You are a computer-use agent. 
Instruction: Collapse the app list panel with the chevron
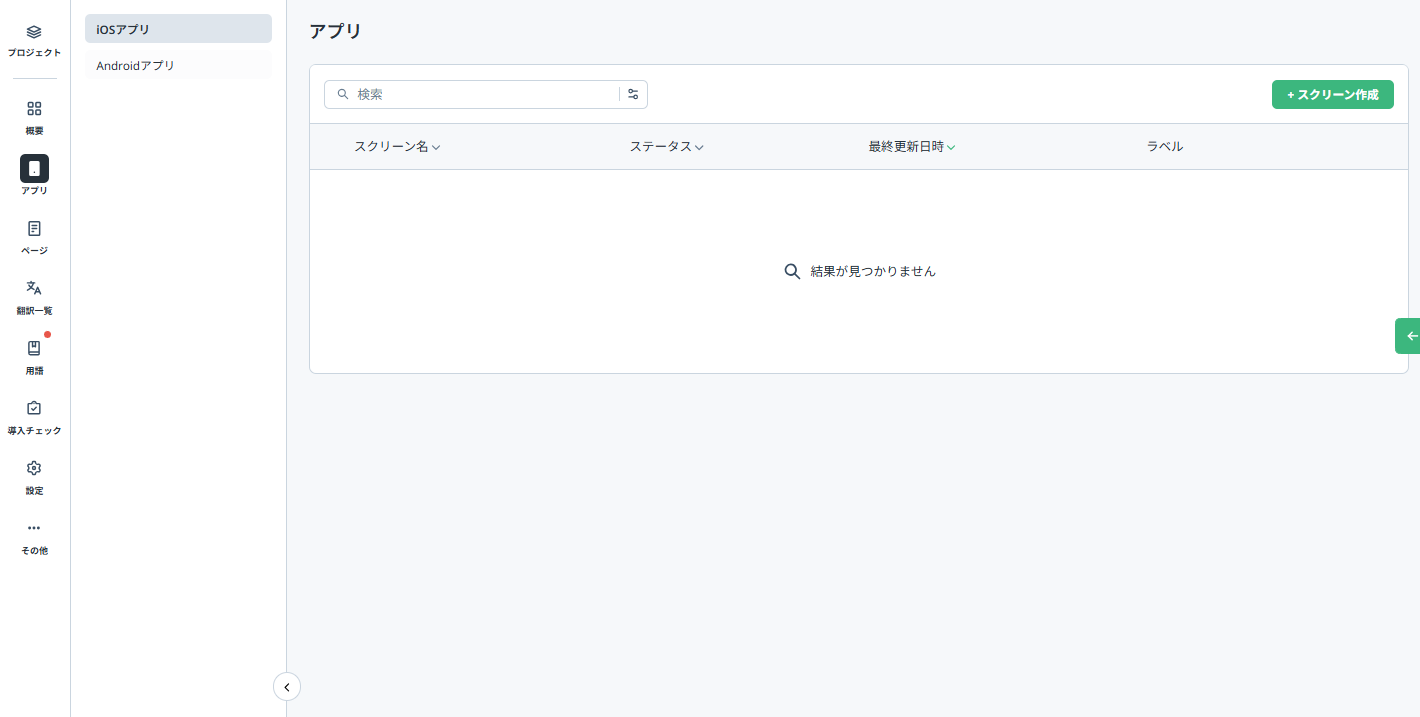pyautogui.click(x=287, y=687)
